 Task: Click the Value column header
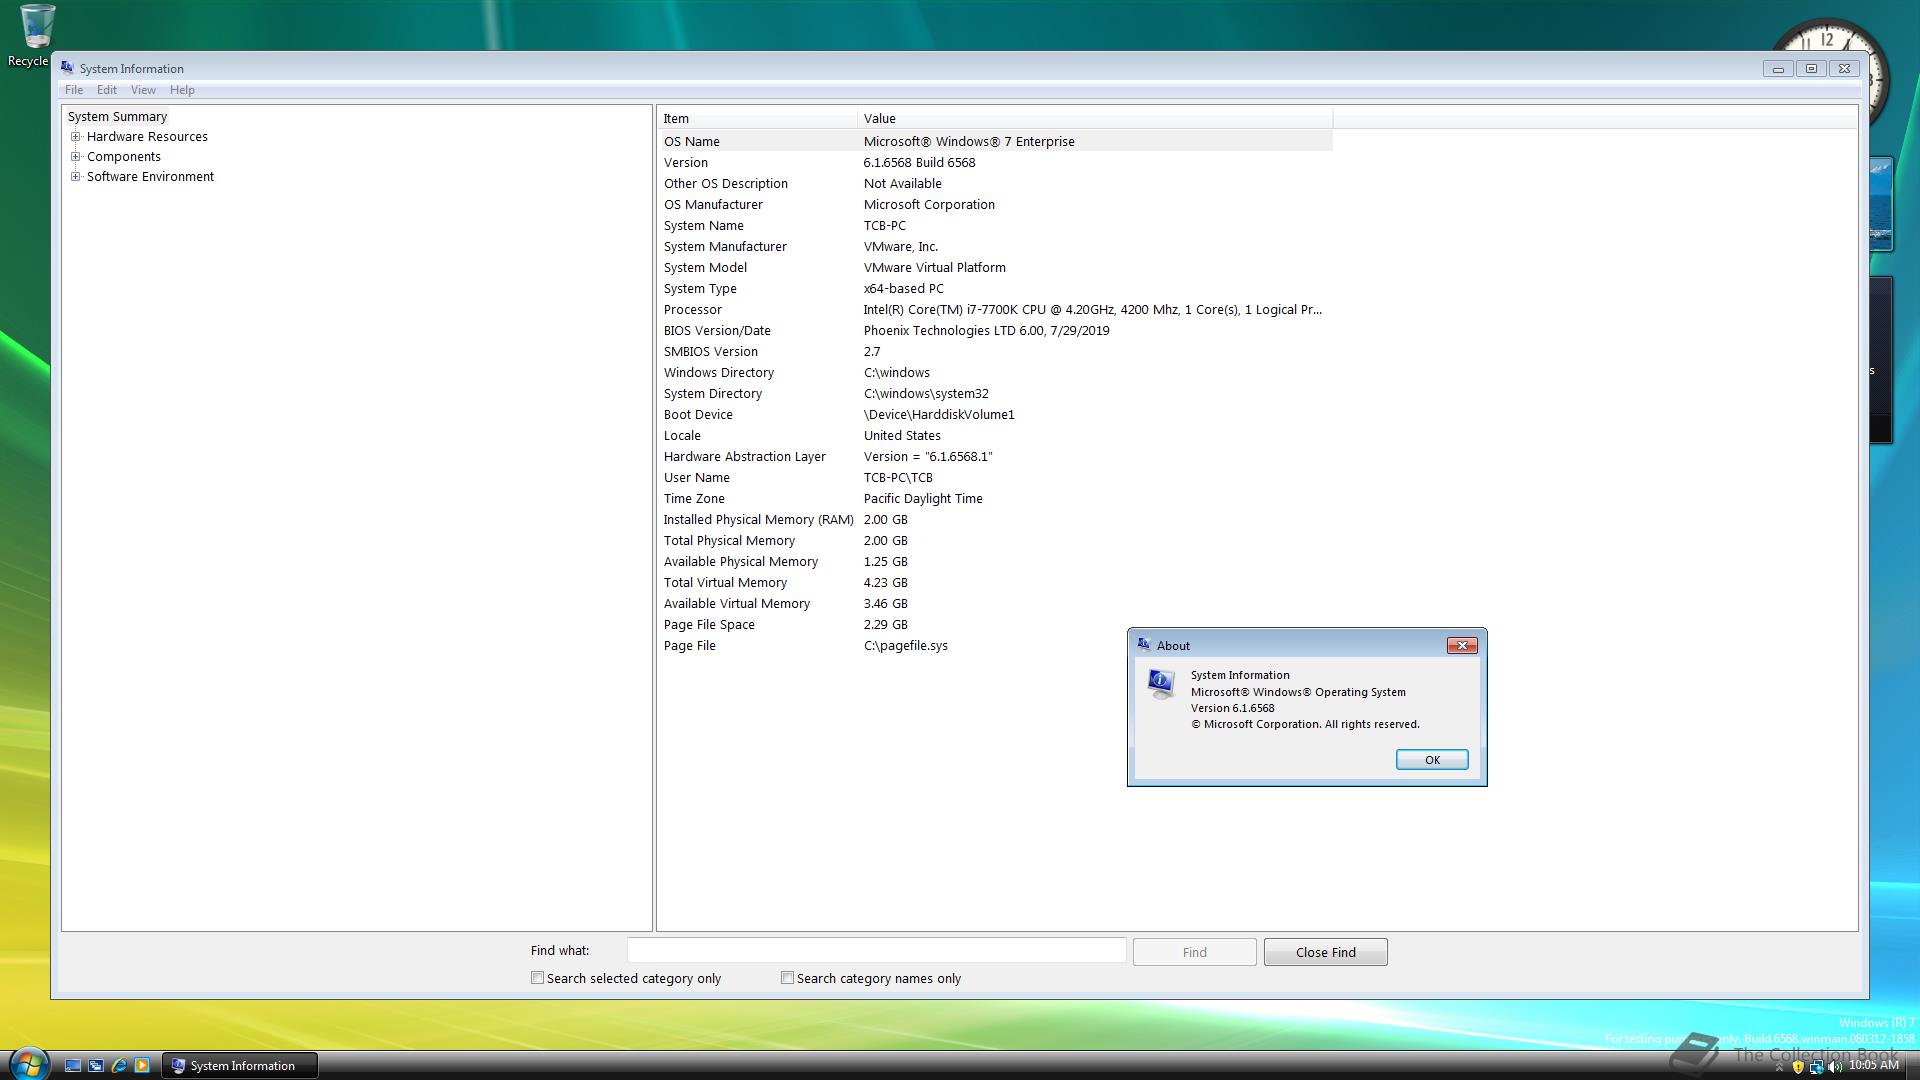[1095, 118]
